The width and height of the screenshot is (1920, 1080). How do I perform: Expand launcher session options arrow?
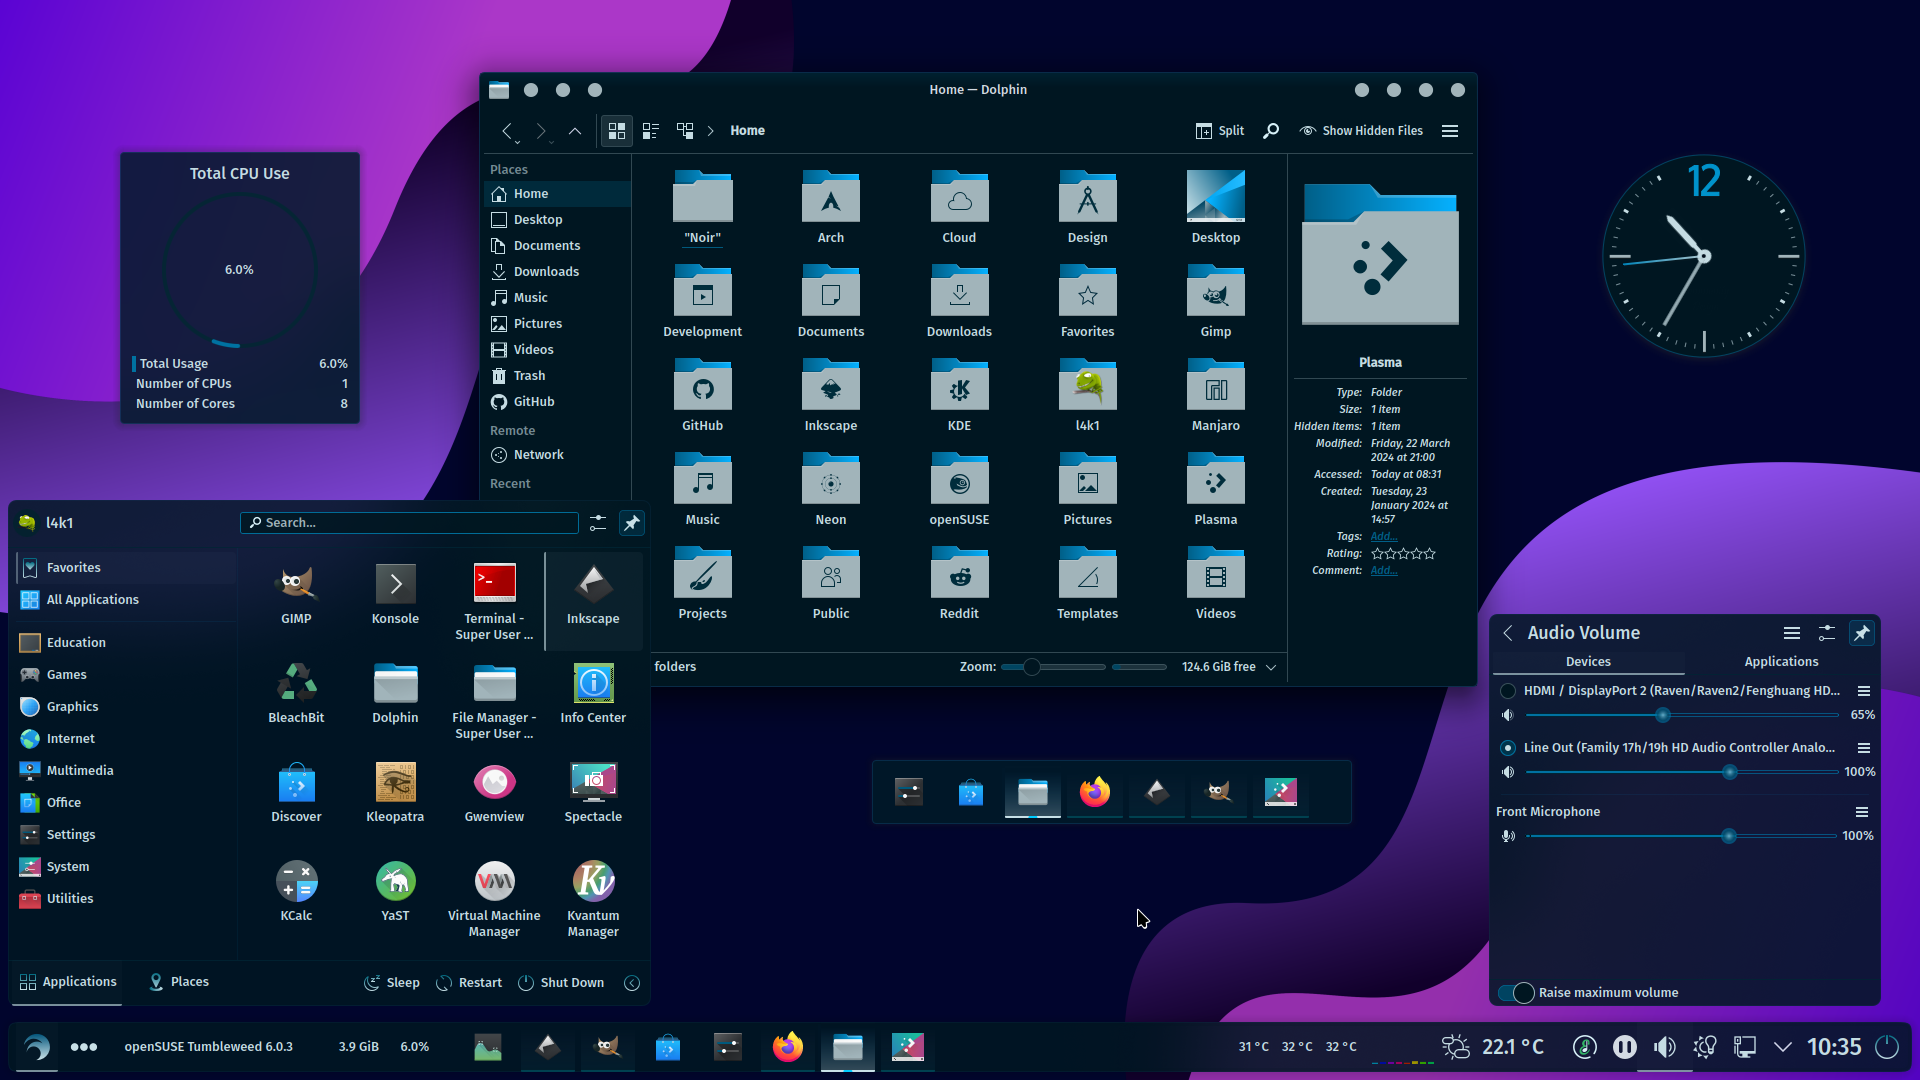pyautogui.click(x=632, y=983)
